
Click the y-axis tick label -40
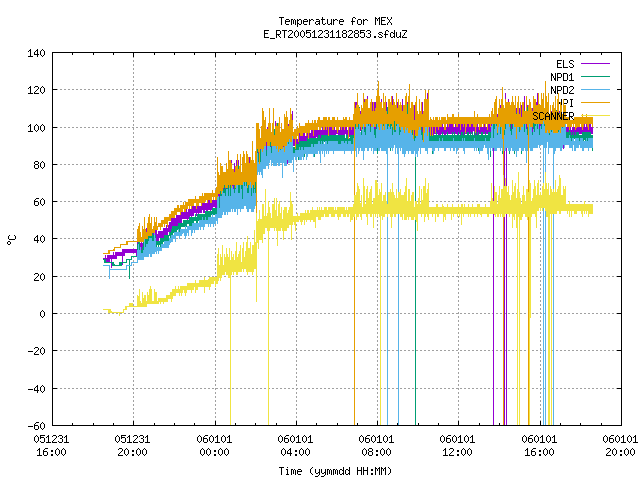tap(36, 389)
